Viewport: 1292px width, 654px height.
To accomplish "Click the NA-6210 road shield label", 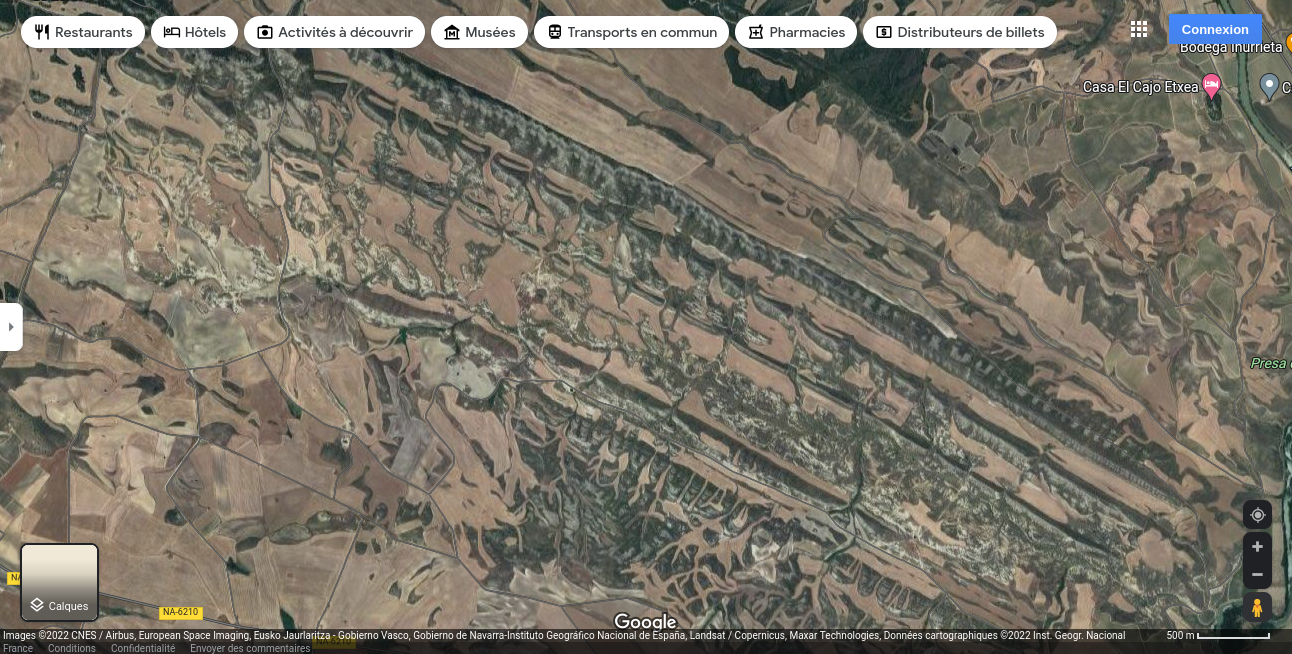I will [x=181, y=612].
